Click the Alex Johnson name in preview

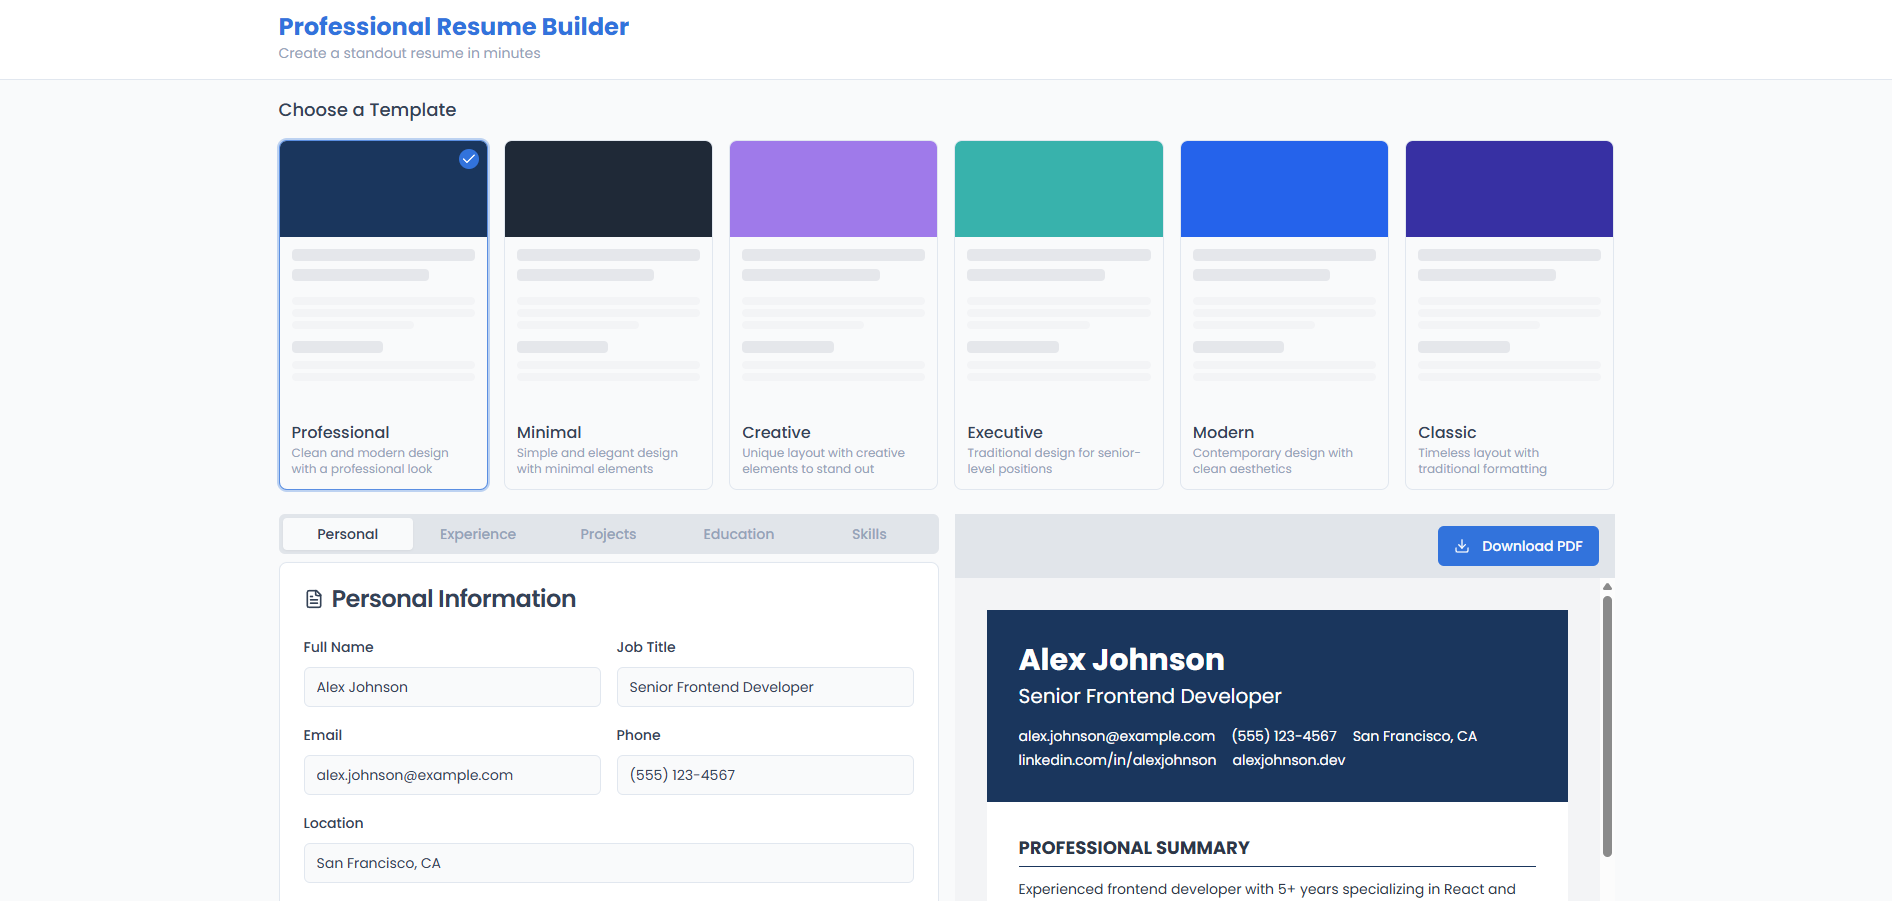(1121, 660)
